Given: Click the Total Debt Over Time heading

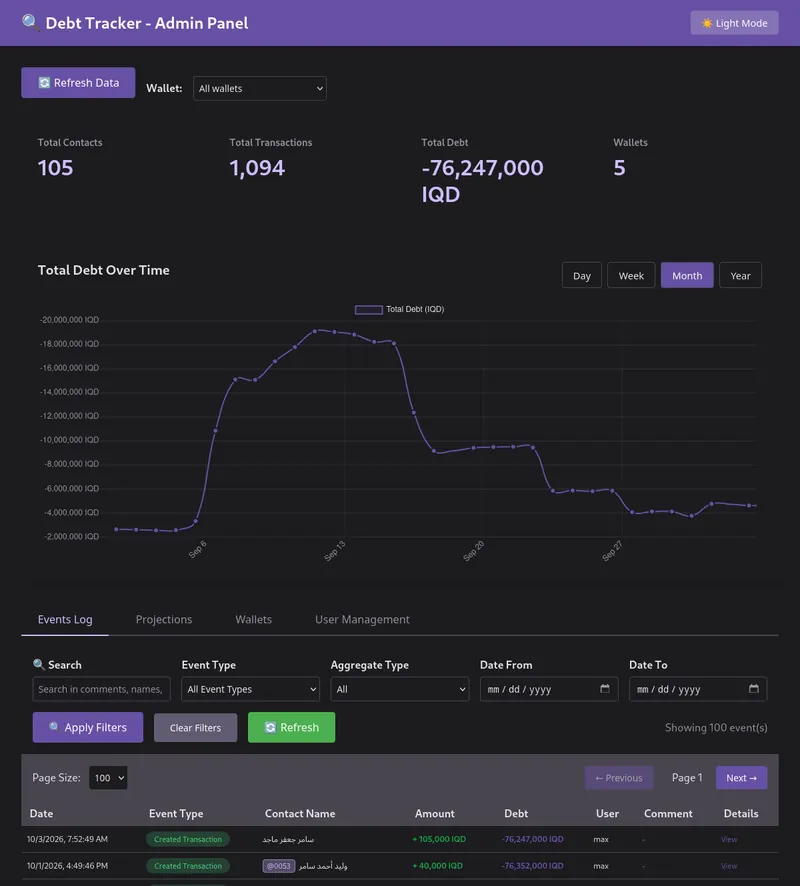Looking at the screenshot, I should pyautogui.click(x=103, y=270).
